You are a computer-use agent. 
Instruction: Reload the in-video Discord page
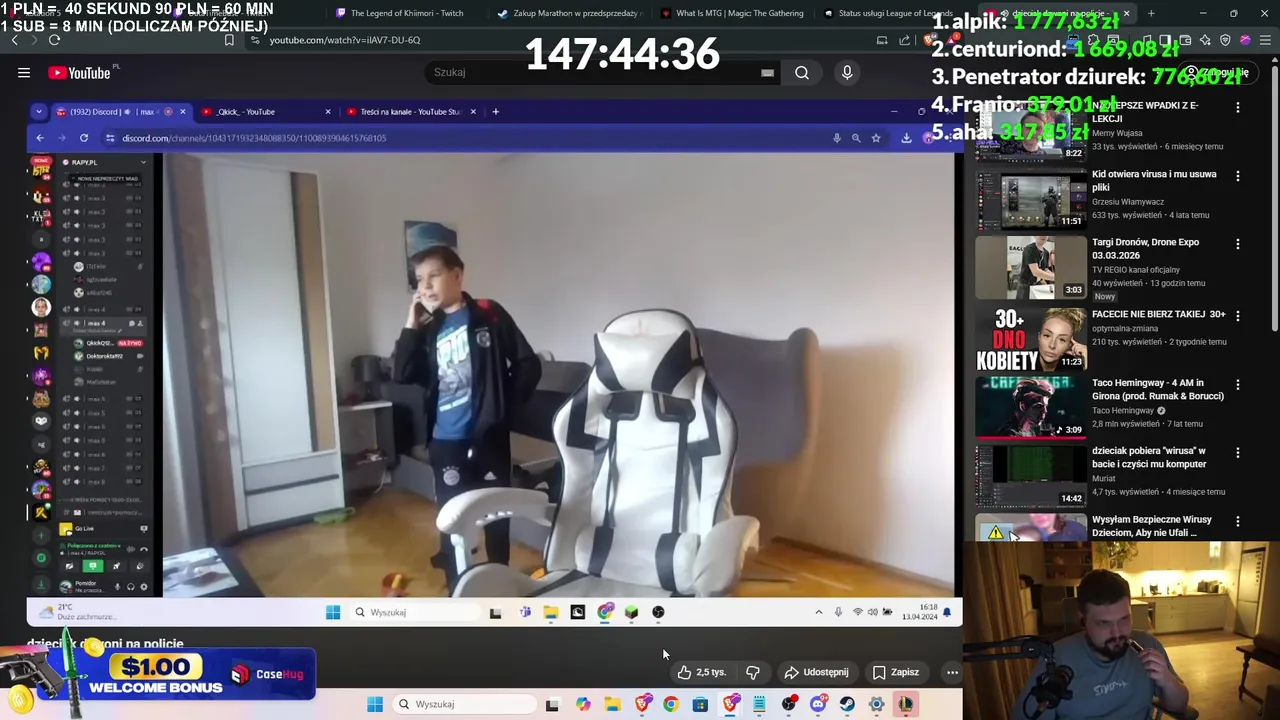coord(84,138)
